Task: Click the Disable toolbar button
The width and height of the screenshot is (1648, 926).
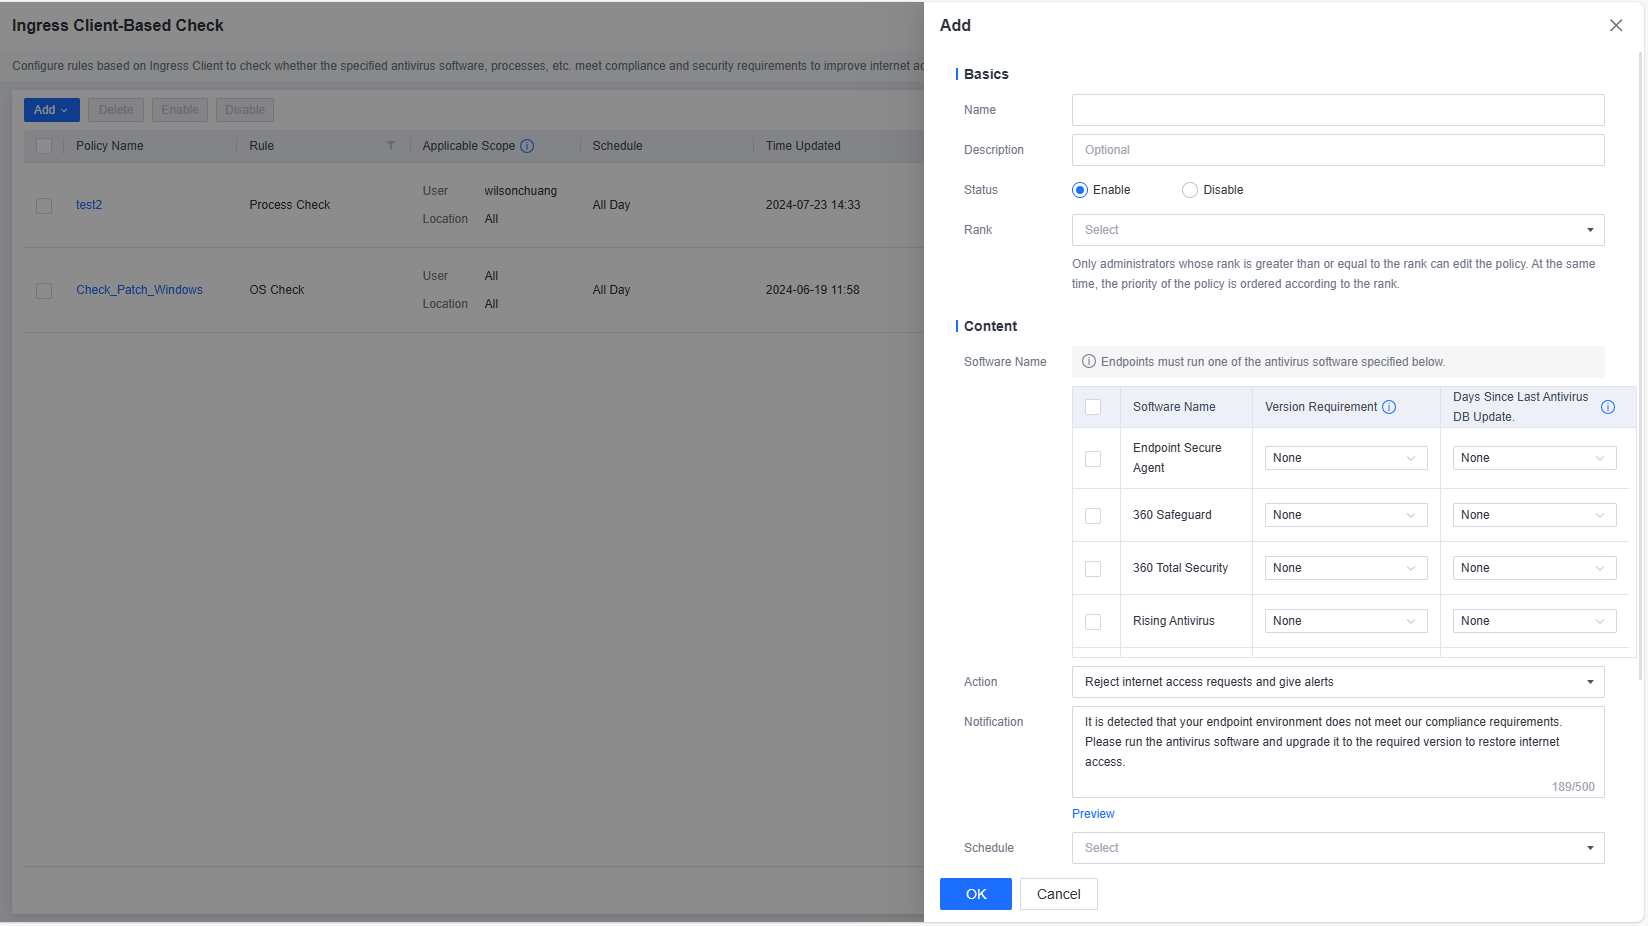Action: pos(245,110)
